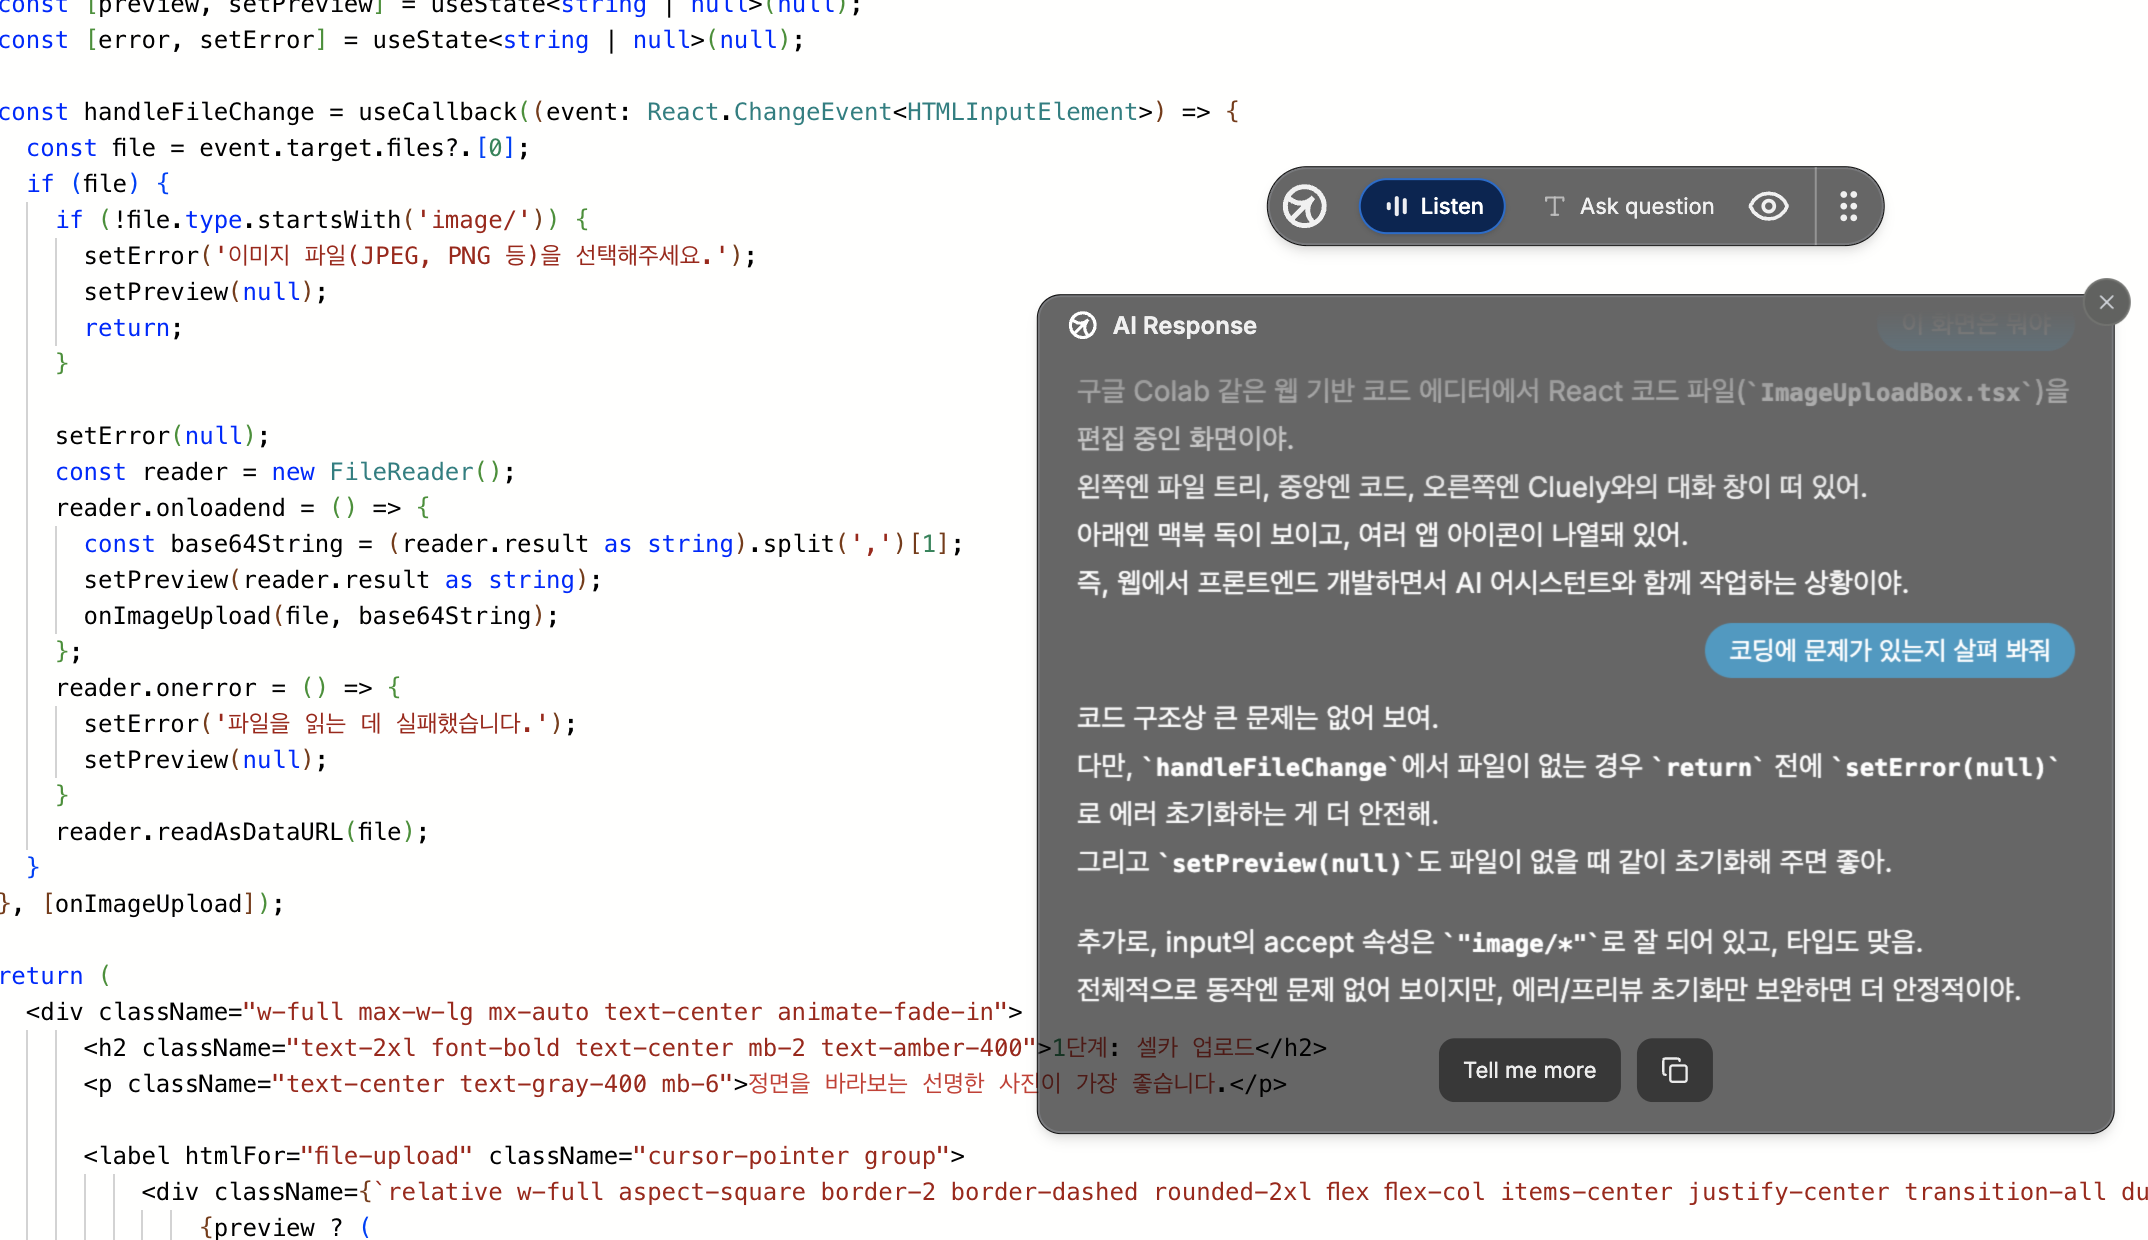The image size is (2148, 1240).
Task: Click the close X on the AI Response panel
Action: tap(2106, 301)
